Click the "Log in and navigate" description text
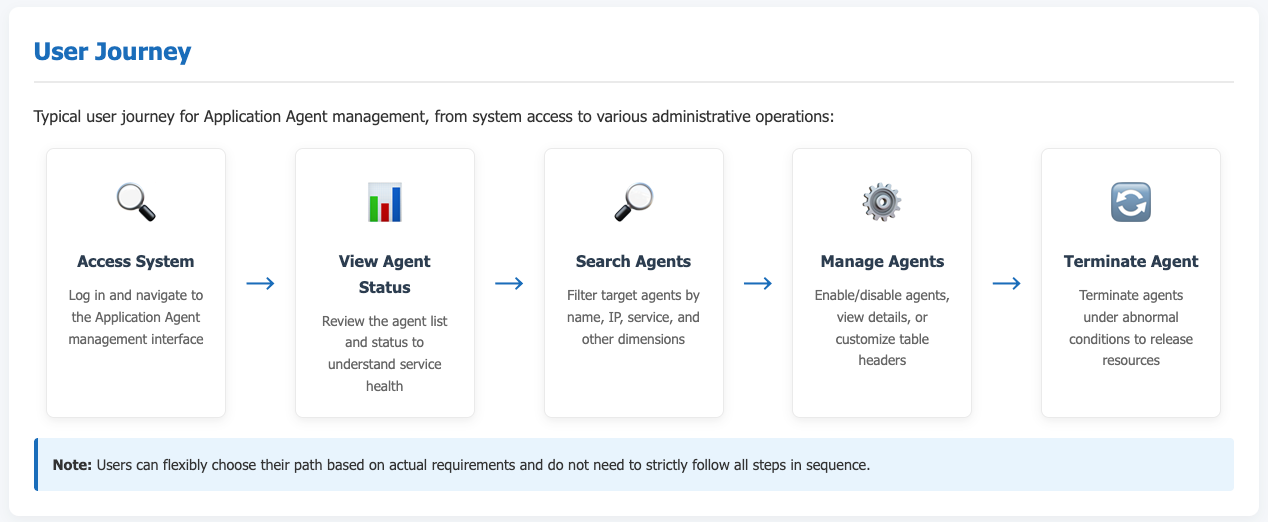The image size is (1268, 522). tap(136, 317)
